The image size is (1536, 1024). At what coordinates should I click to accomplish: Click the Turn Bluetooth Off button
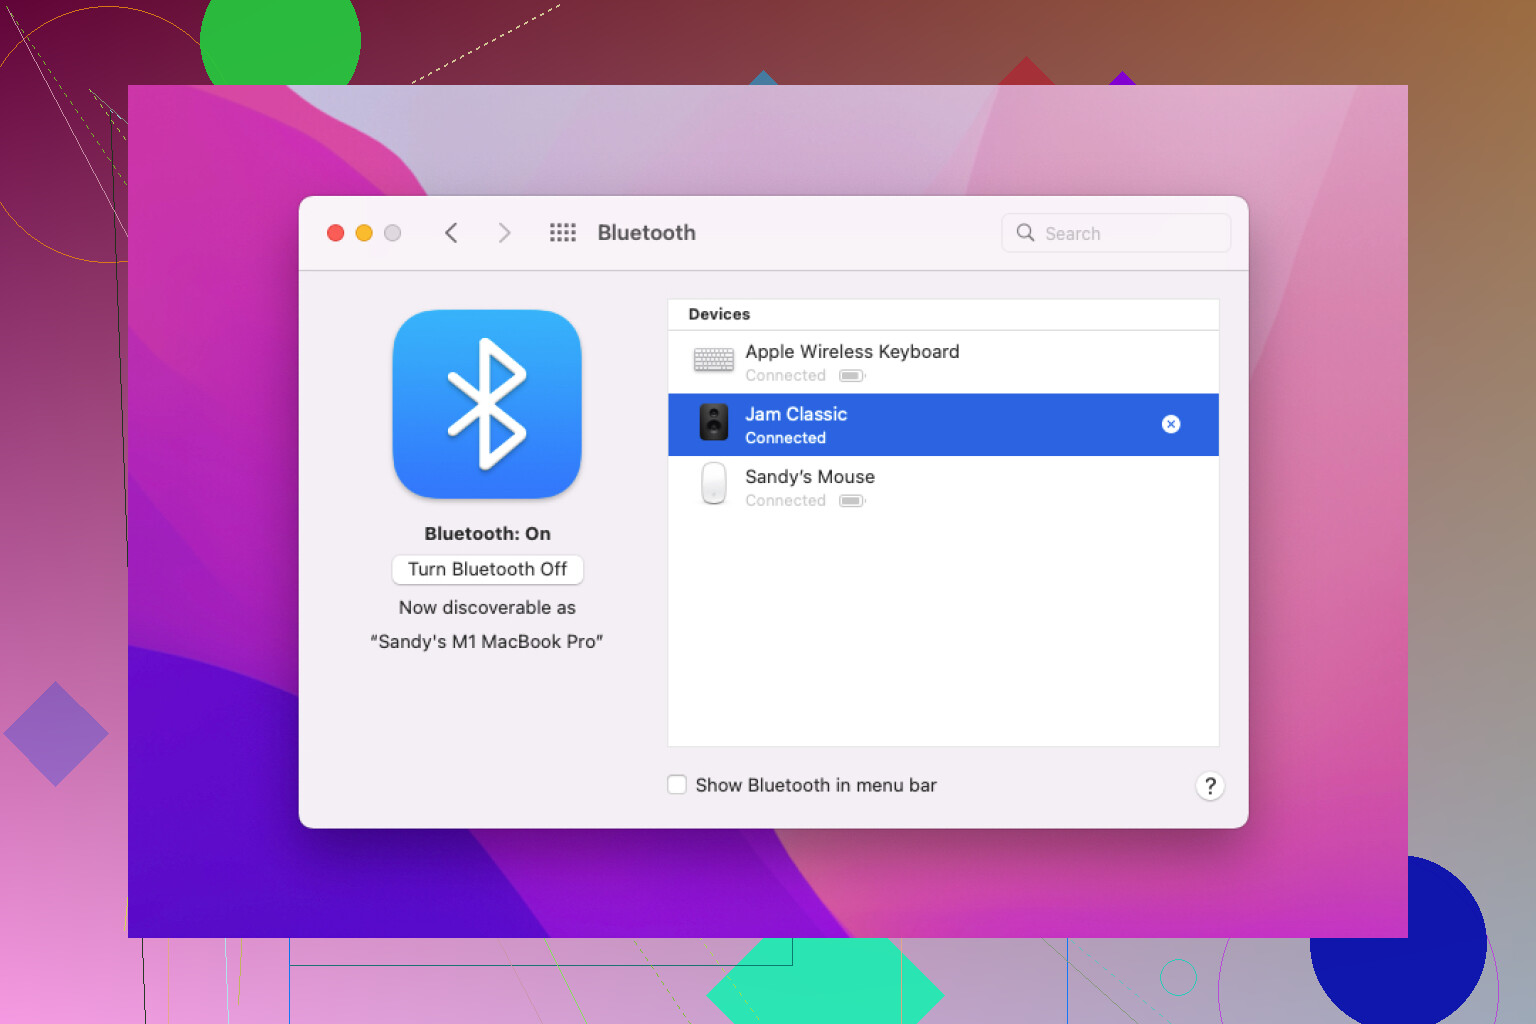pos(487,569)
